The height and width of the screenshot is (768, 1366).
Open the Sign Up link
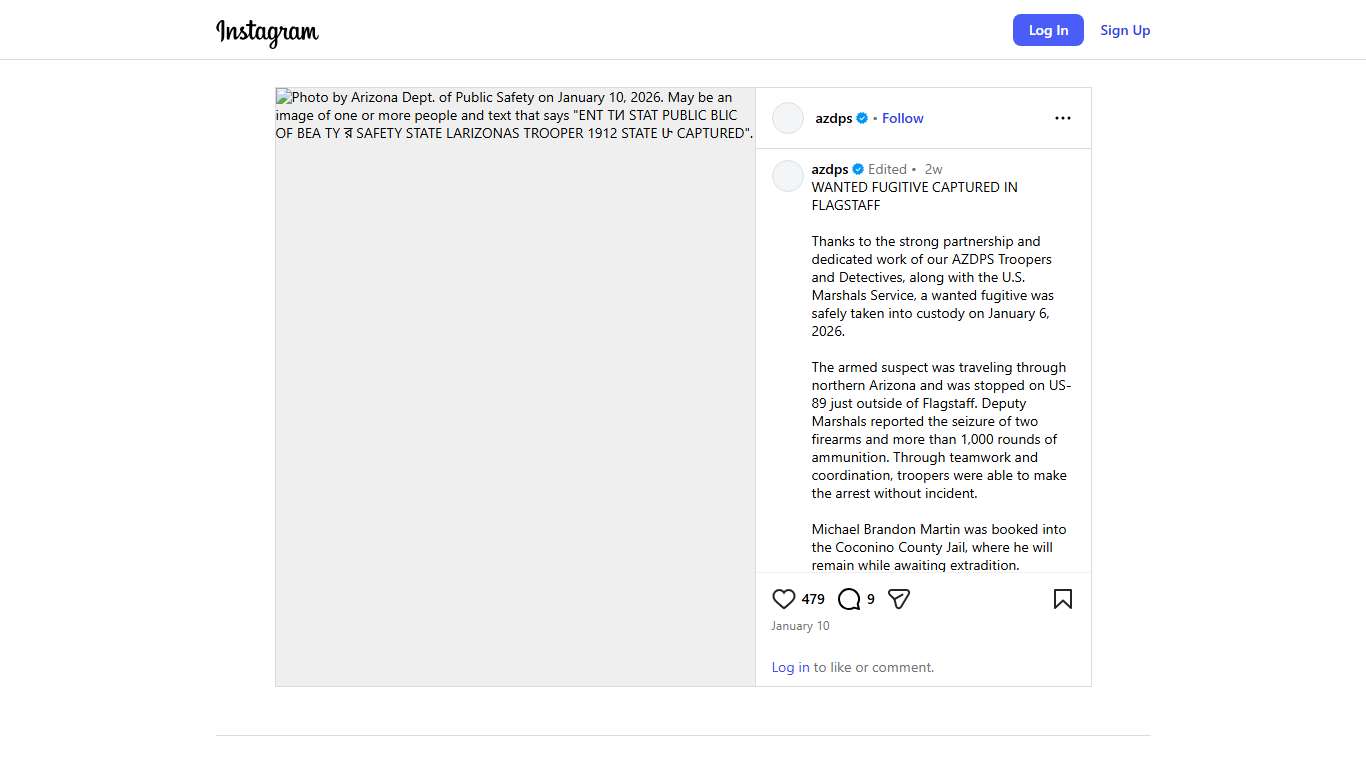pos(1125,30)
